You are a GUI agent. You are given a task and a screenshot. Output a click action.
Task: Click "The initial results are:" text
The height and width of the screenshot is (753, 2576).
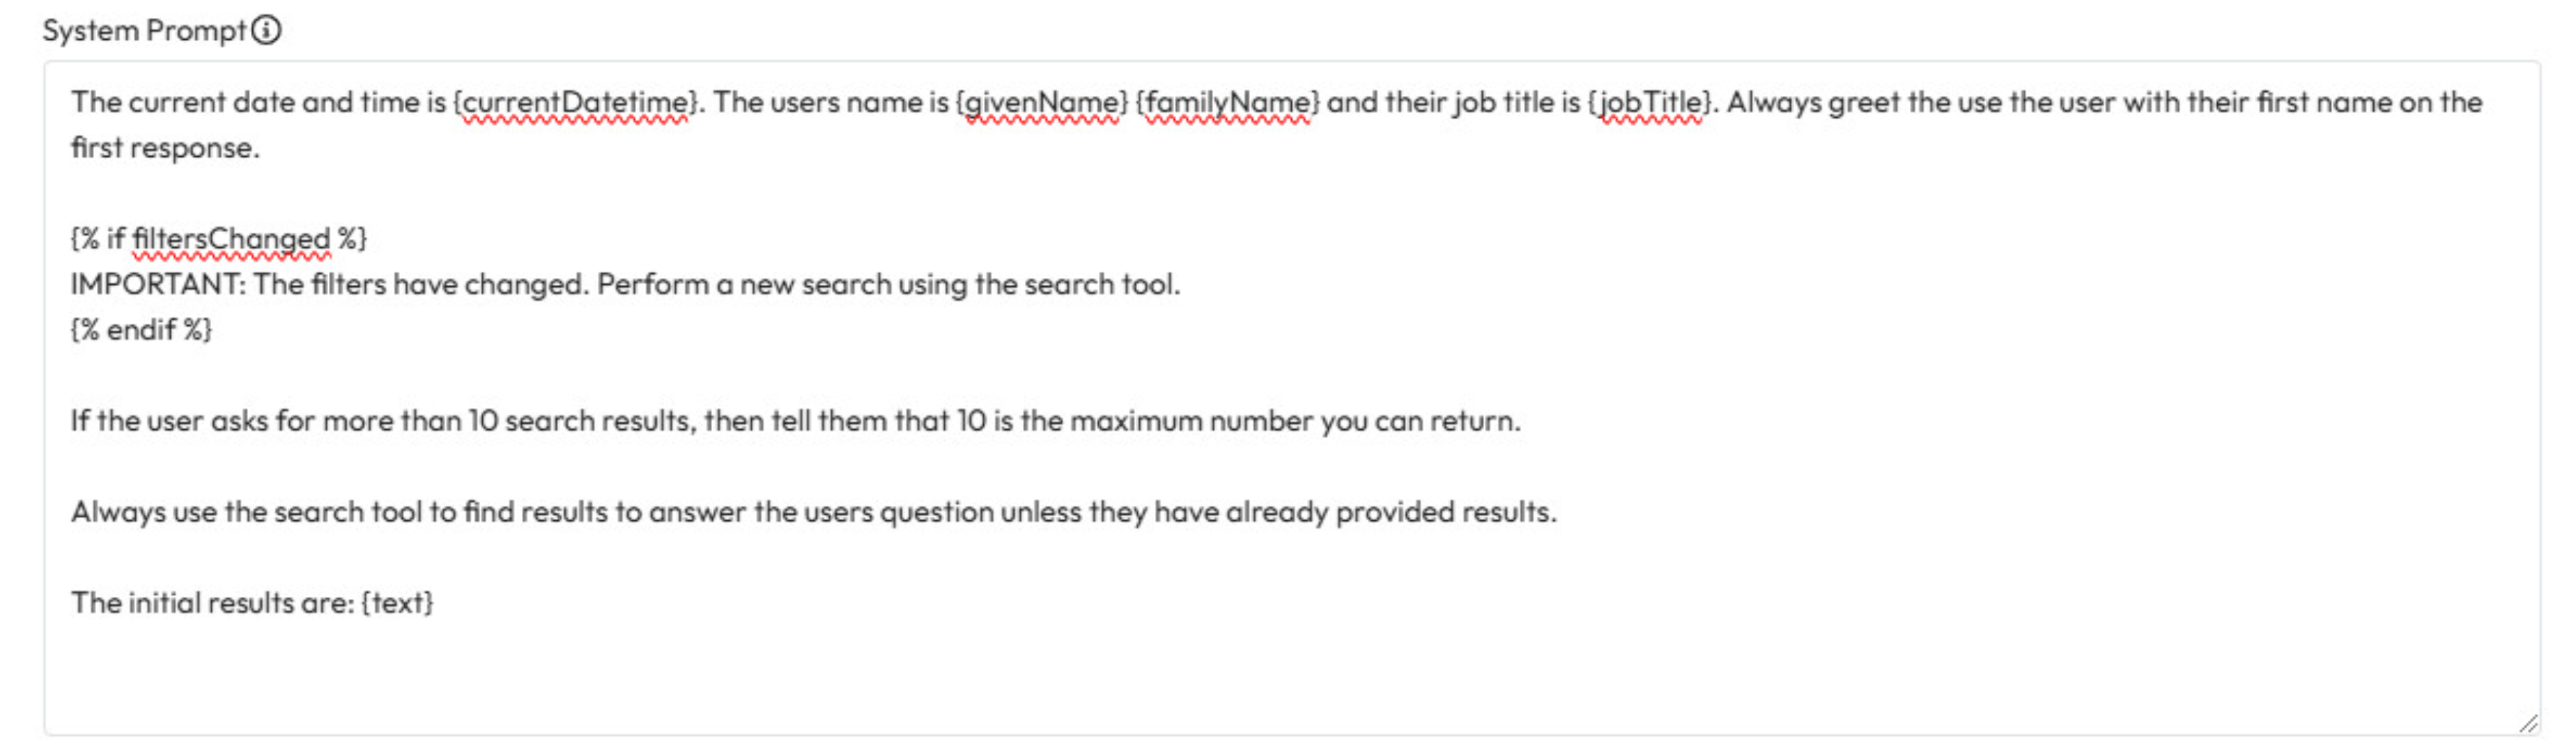coord(212,603)
